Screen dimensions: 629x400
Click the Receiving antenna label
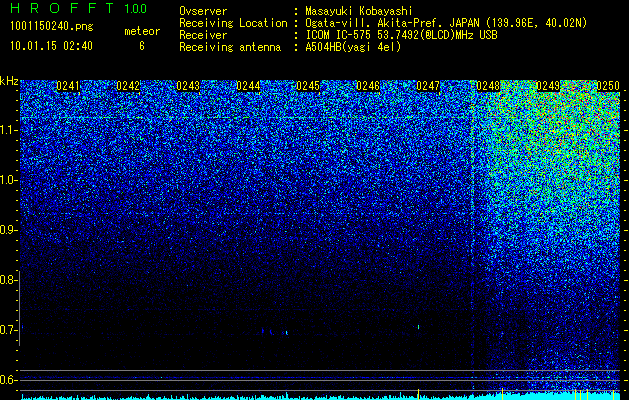click(x=230, y=47)
